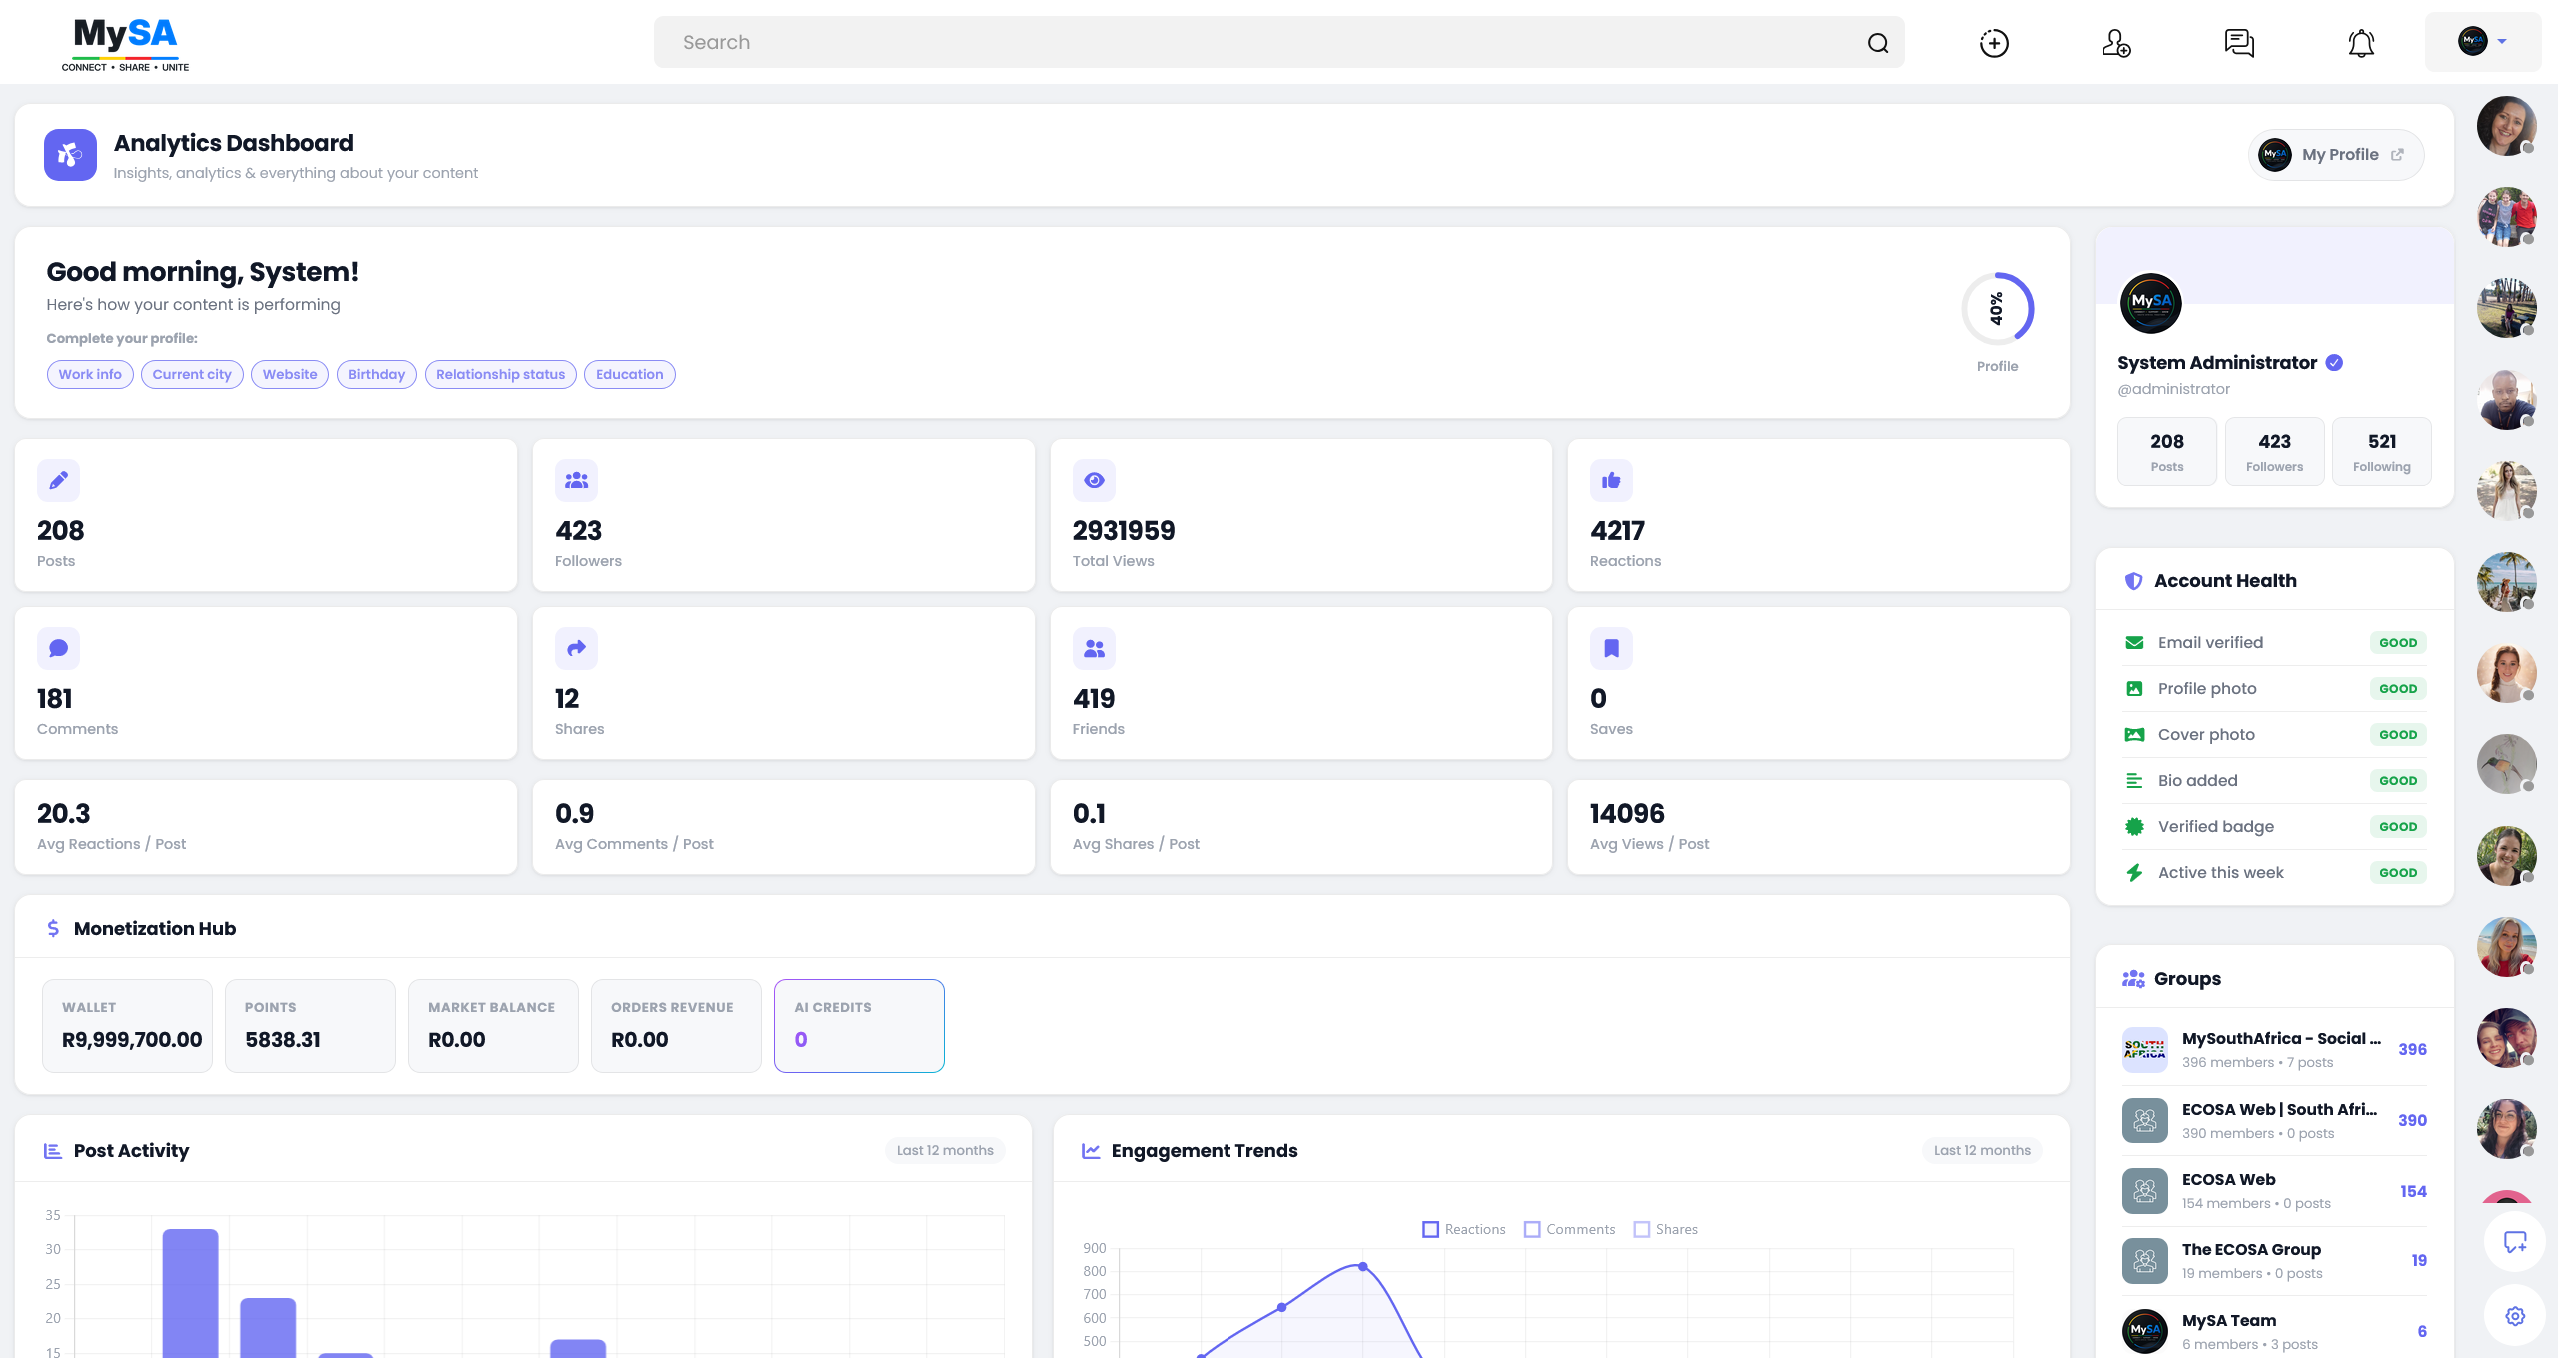The height and width of the screenshot is (1359, 2559).
Task: Click the 521 Following profile stat
Action: click(x=2381, y=452)
